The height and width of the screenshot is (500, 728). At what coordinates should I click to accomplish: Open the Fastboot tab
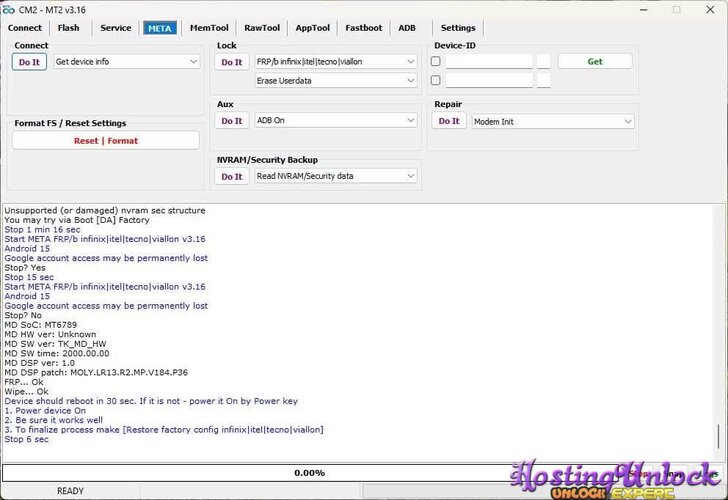tap(364, 28)
